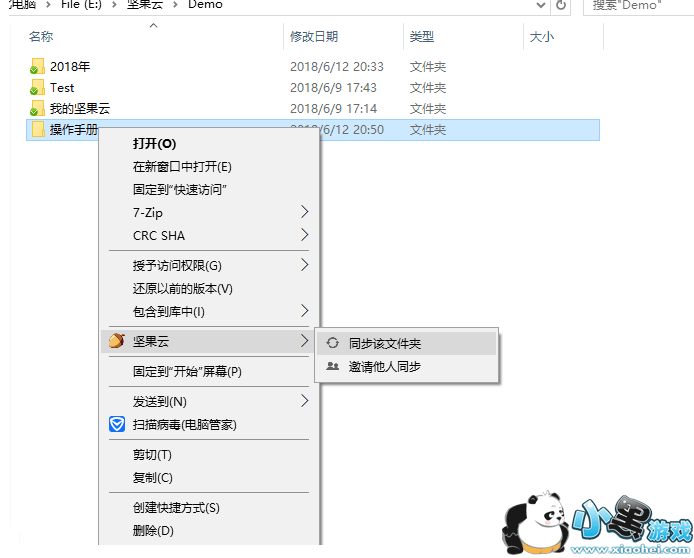
Task: Click the 2018年 folder icon
Action: coord(37,66)
